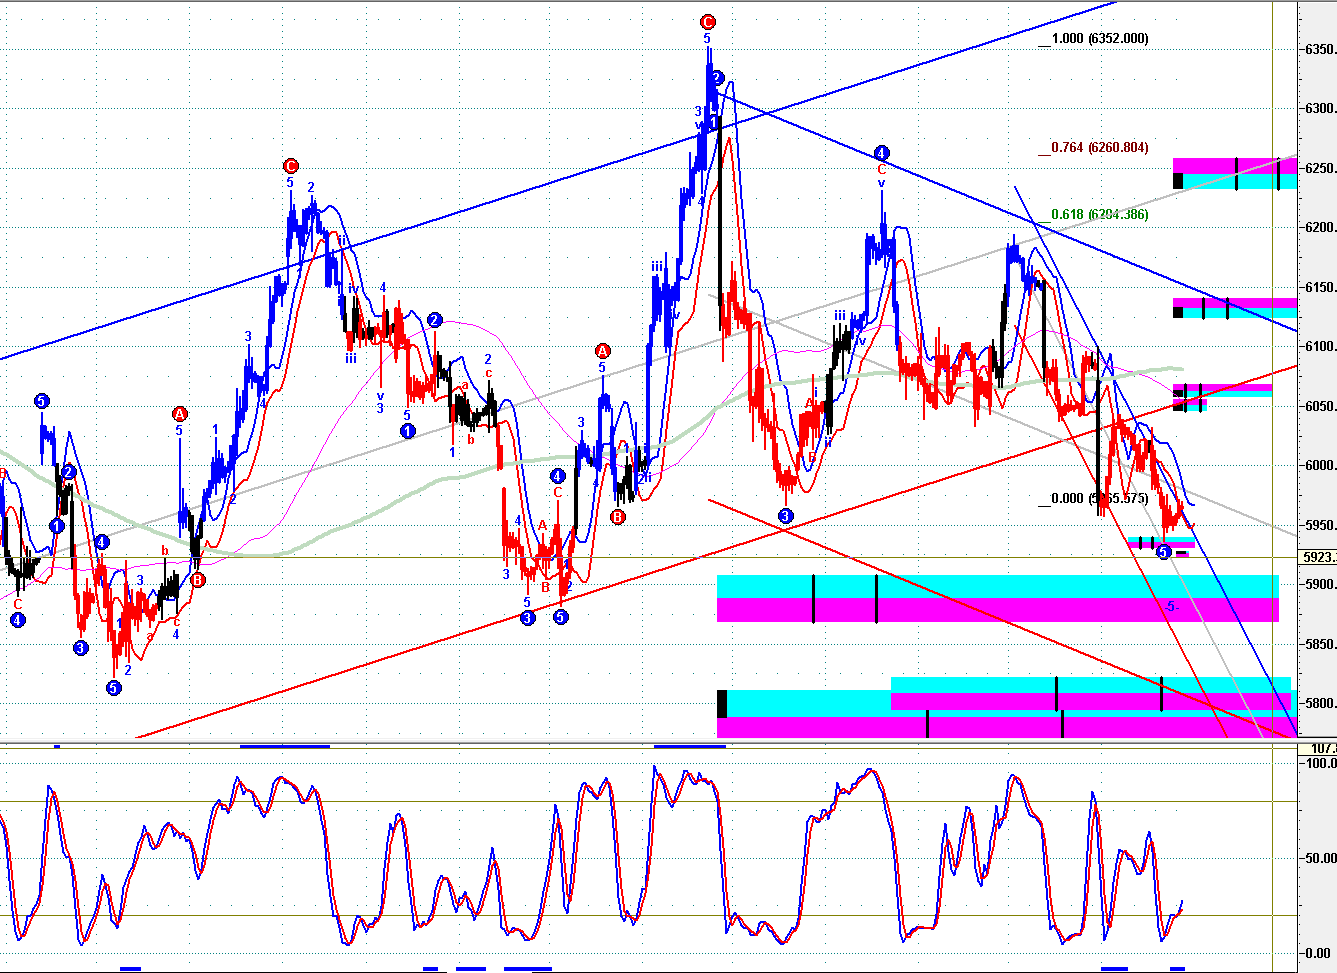
Task: Click the boxed current price tag 5923
Action: (x=1318, y=557)
